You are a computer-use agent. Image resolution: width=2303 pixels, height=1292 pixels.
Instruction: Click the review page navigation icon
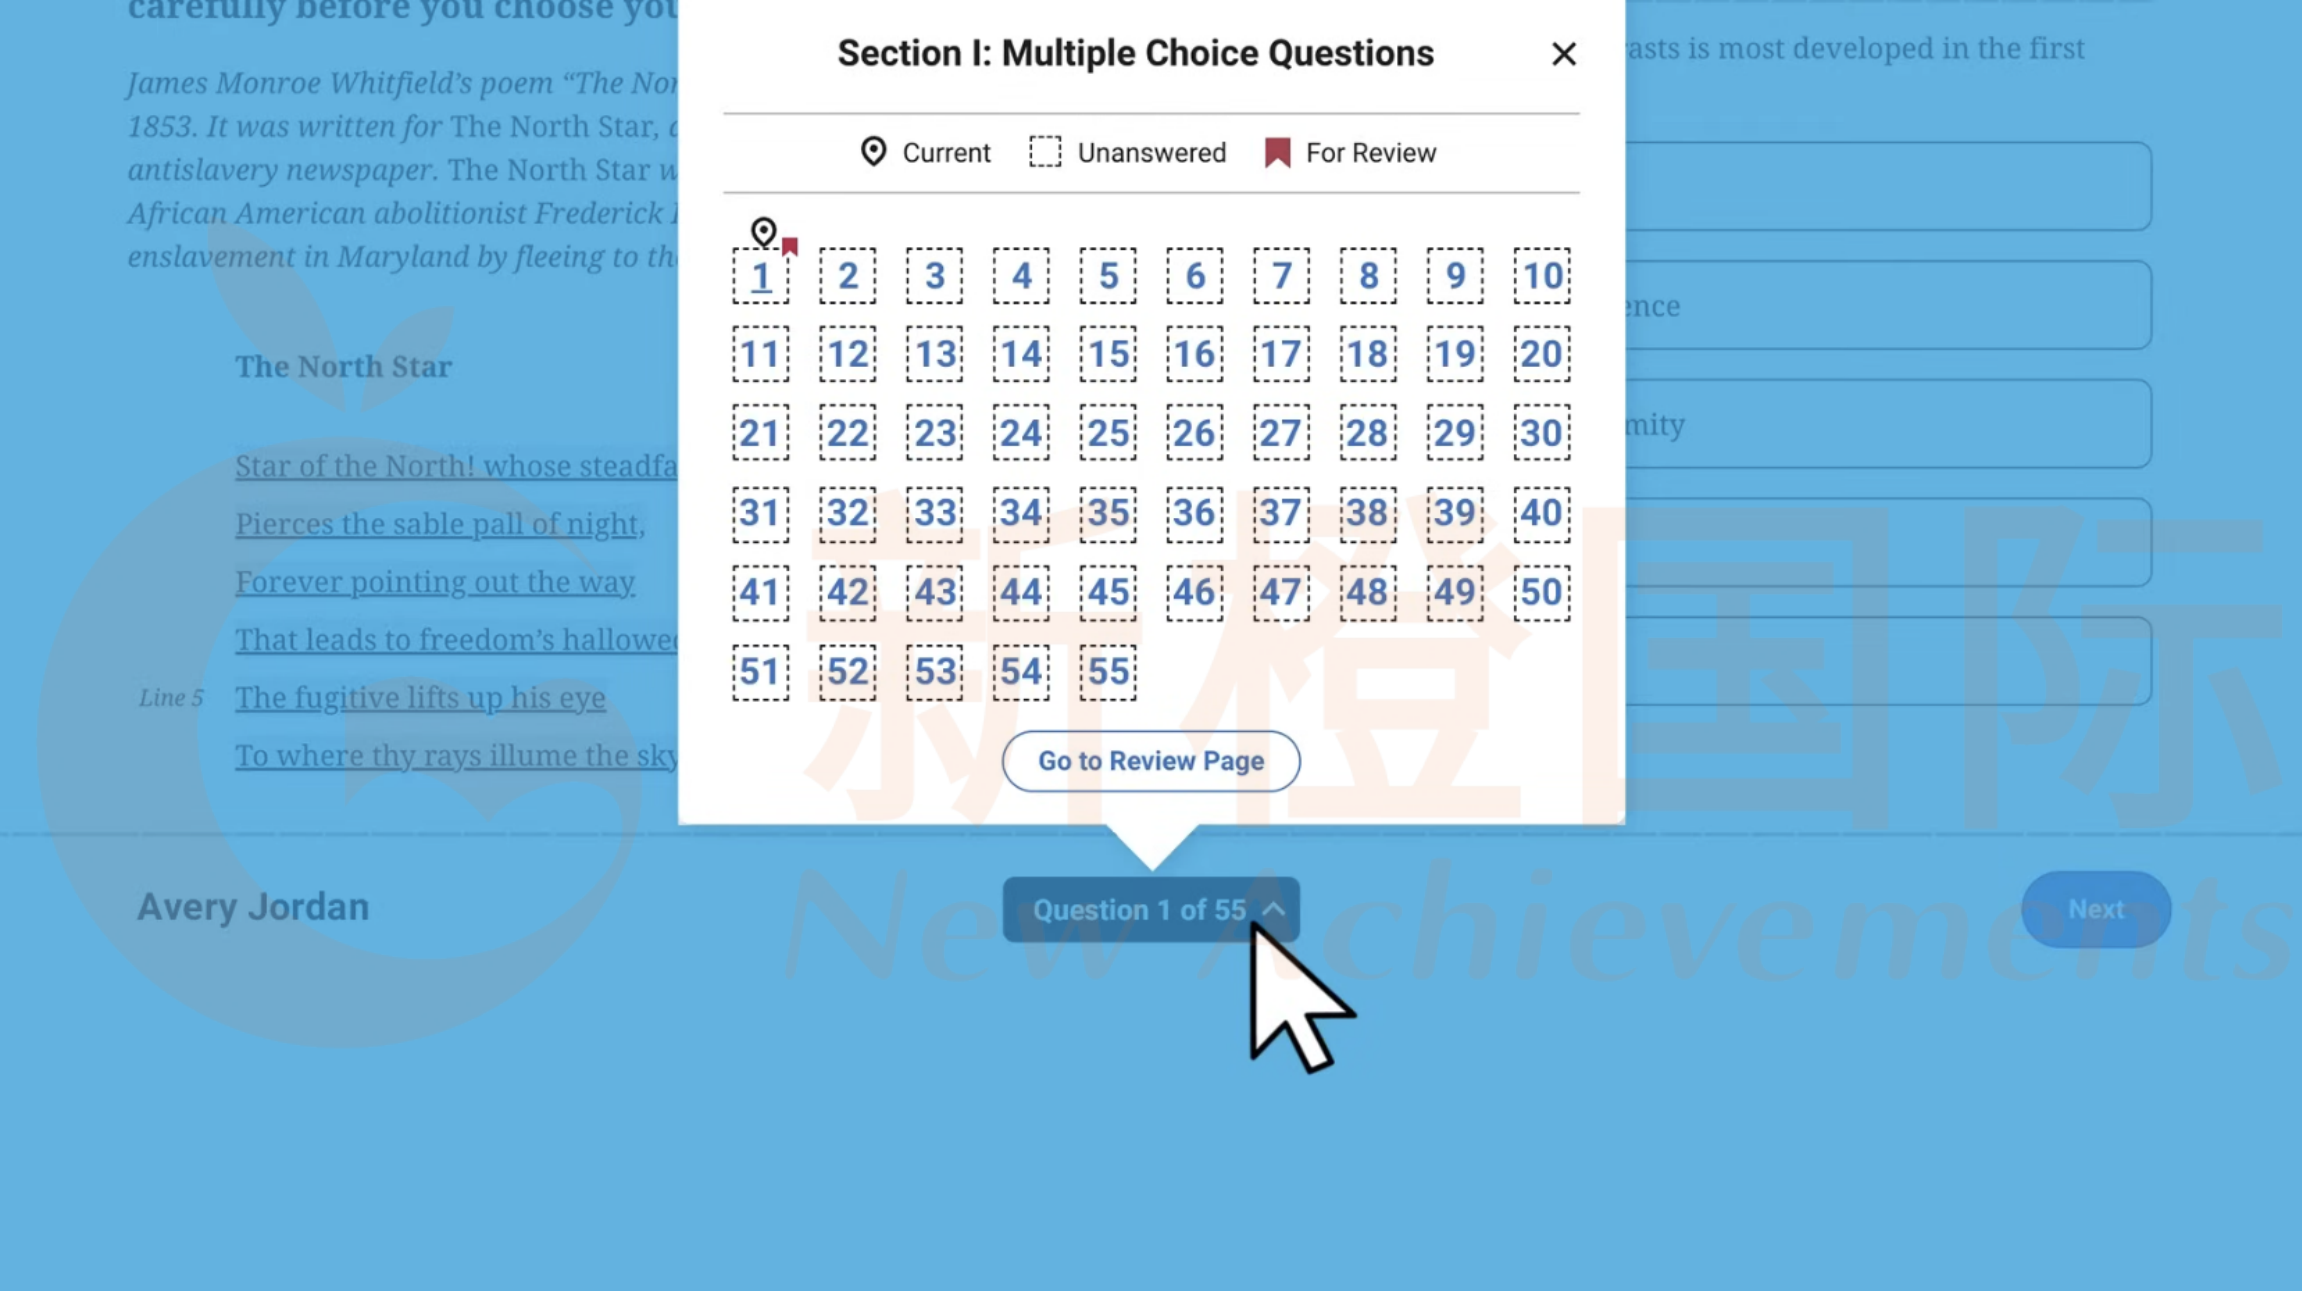1150,761
